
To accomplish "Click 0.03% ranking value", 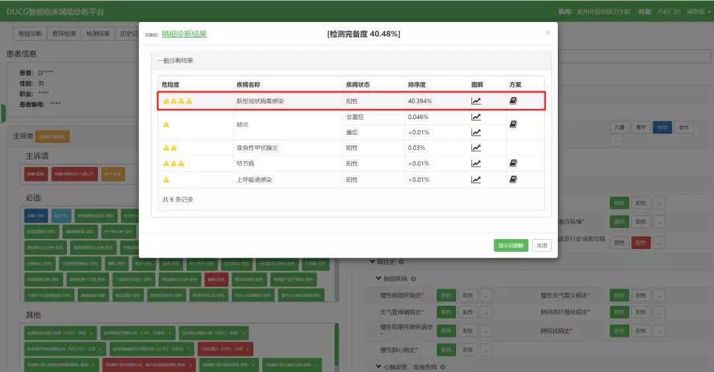I will (416, 148).
